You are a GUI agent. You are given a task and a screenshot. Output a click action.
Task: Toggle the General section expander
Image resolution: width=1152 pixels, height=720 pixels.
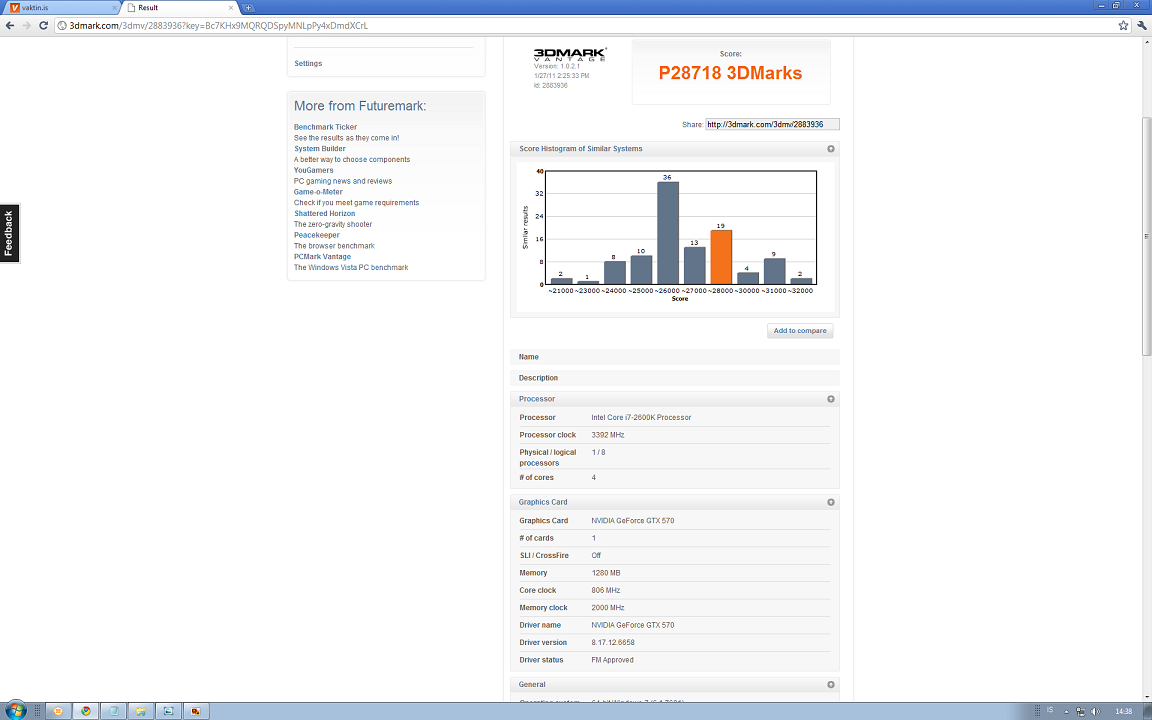(830, 685)
